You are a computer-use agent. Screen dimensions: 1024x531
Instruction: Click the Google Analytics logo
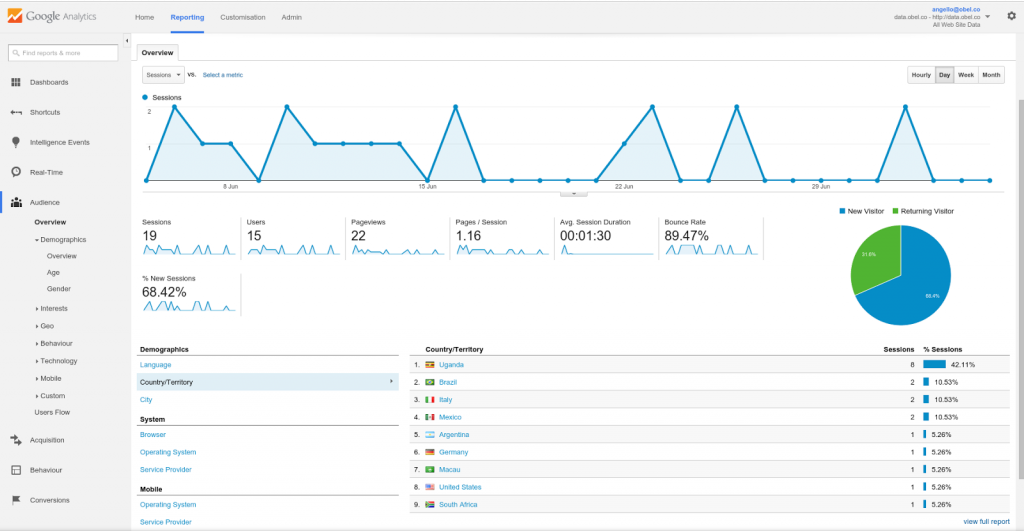[52, 16]
